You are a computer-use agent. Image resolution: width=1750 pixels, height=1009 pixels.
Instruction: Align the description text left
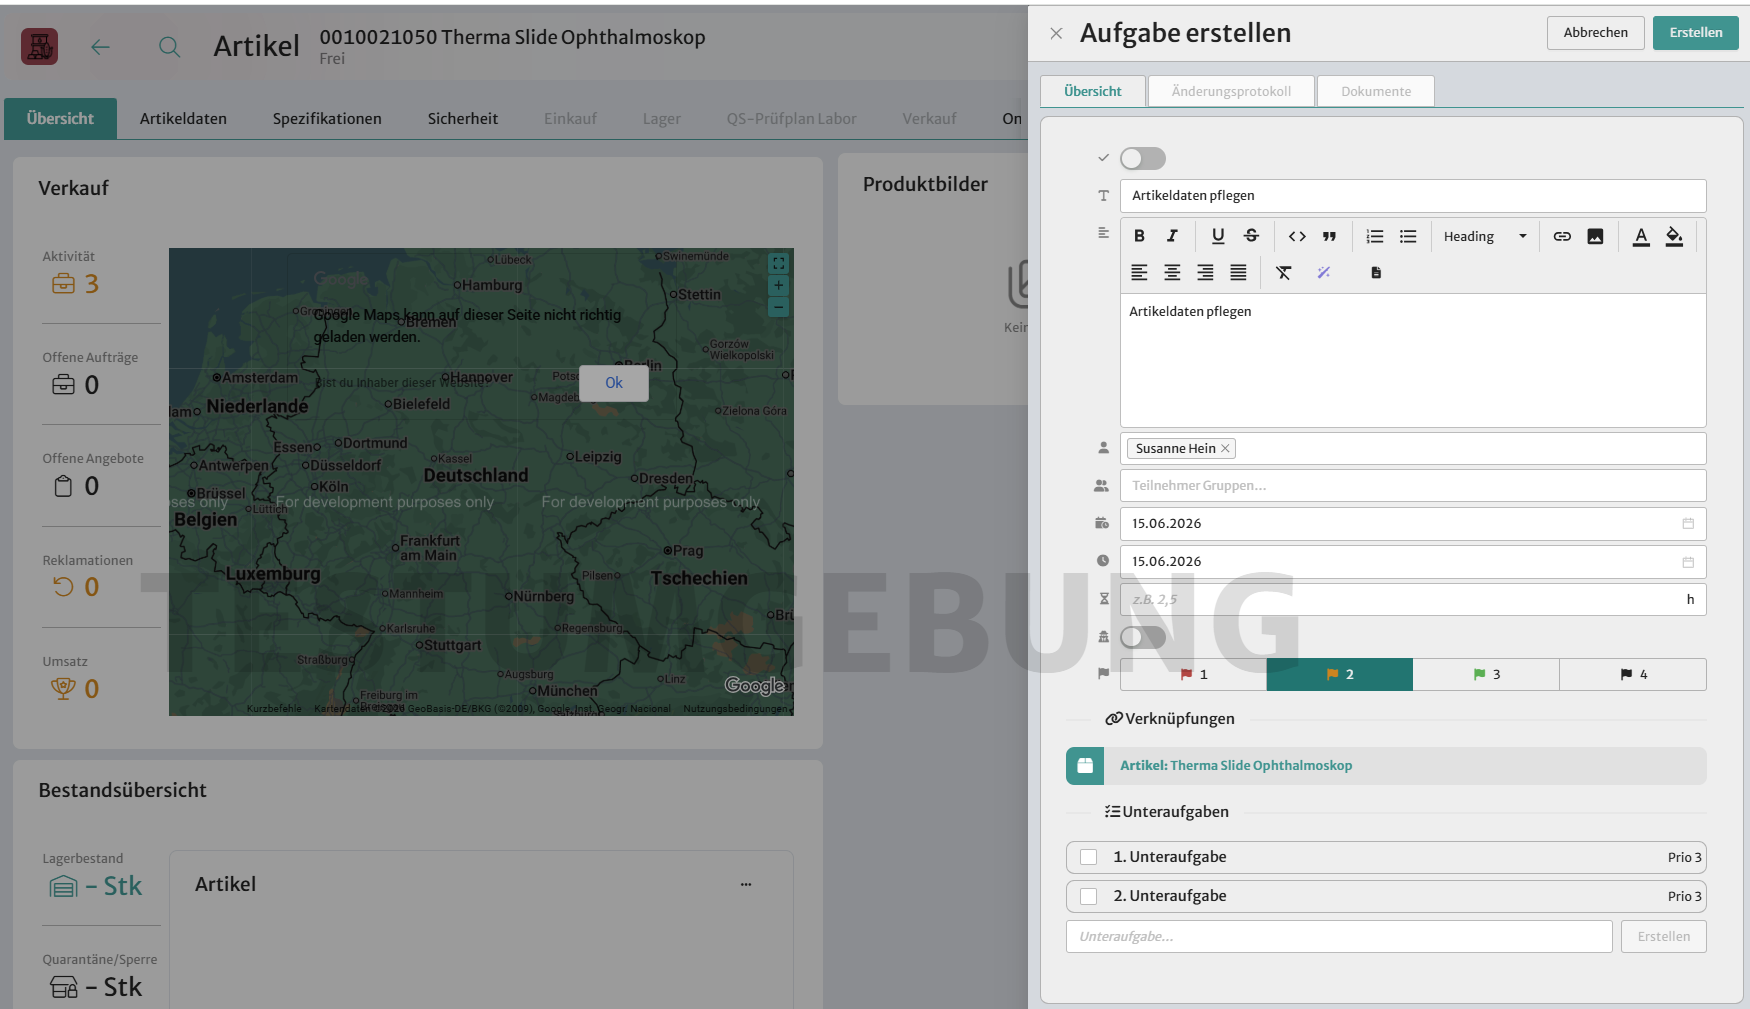(1139, 272)
